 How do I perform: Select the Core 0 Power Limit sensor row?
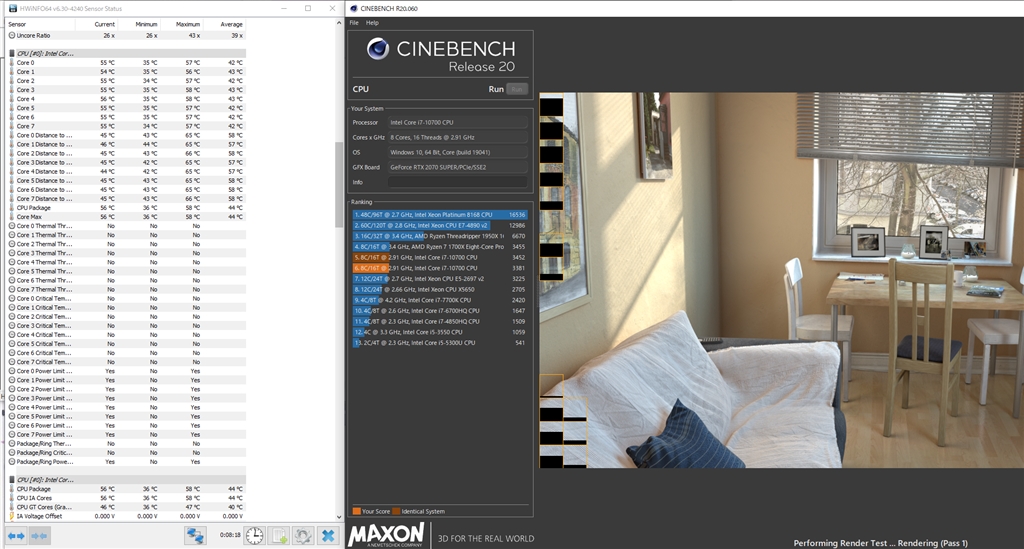127,371
